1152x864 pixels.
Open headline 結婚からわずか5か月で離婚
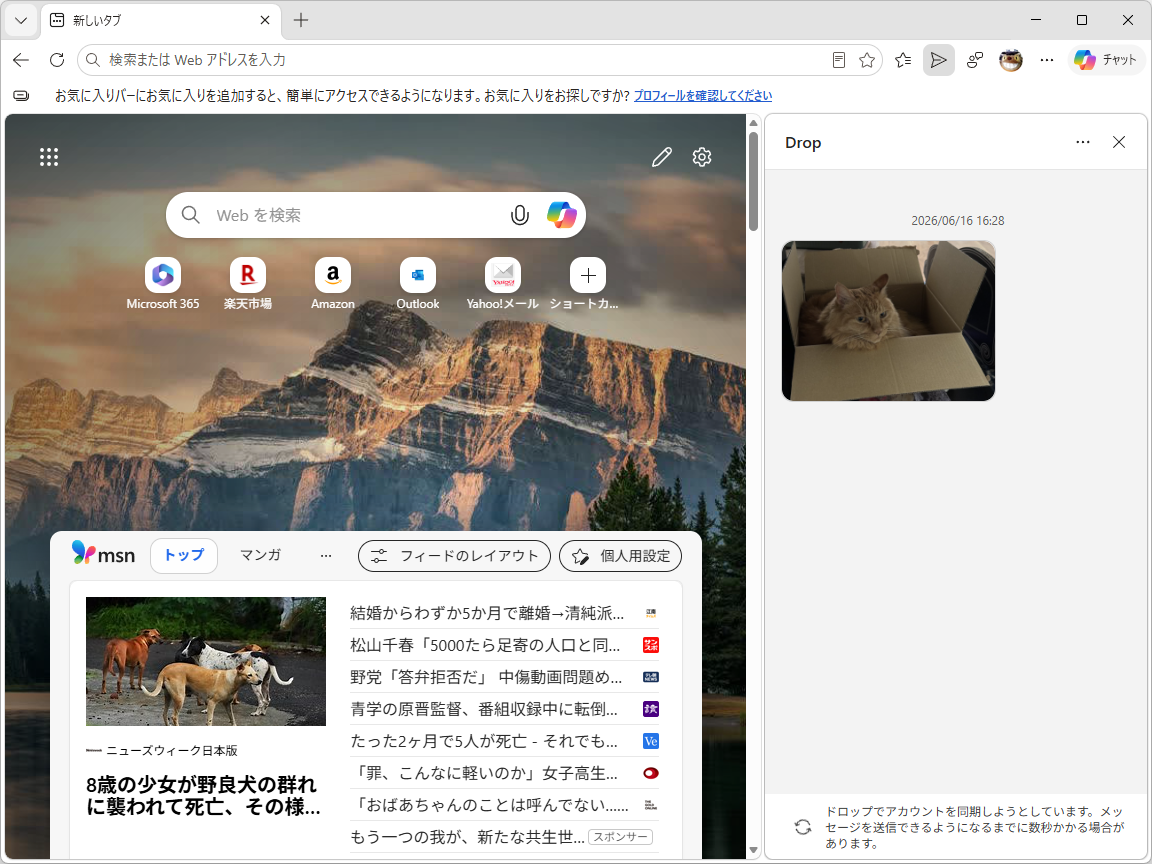click(x=487, y=613)
